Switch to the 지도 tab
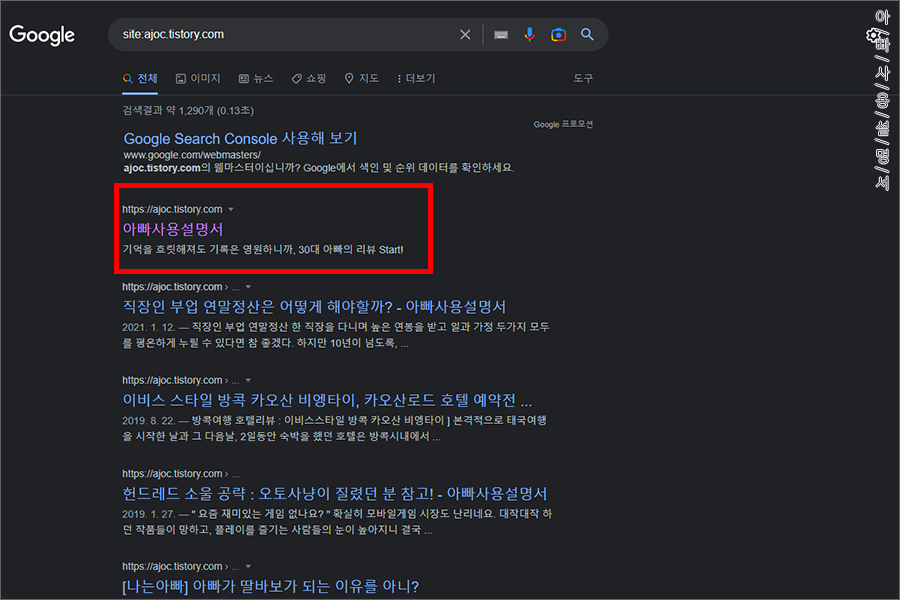The height and width of the screenshot is (600, 900). 362,79
